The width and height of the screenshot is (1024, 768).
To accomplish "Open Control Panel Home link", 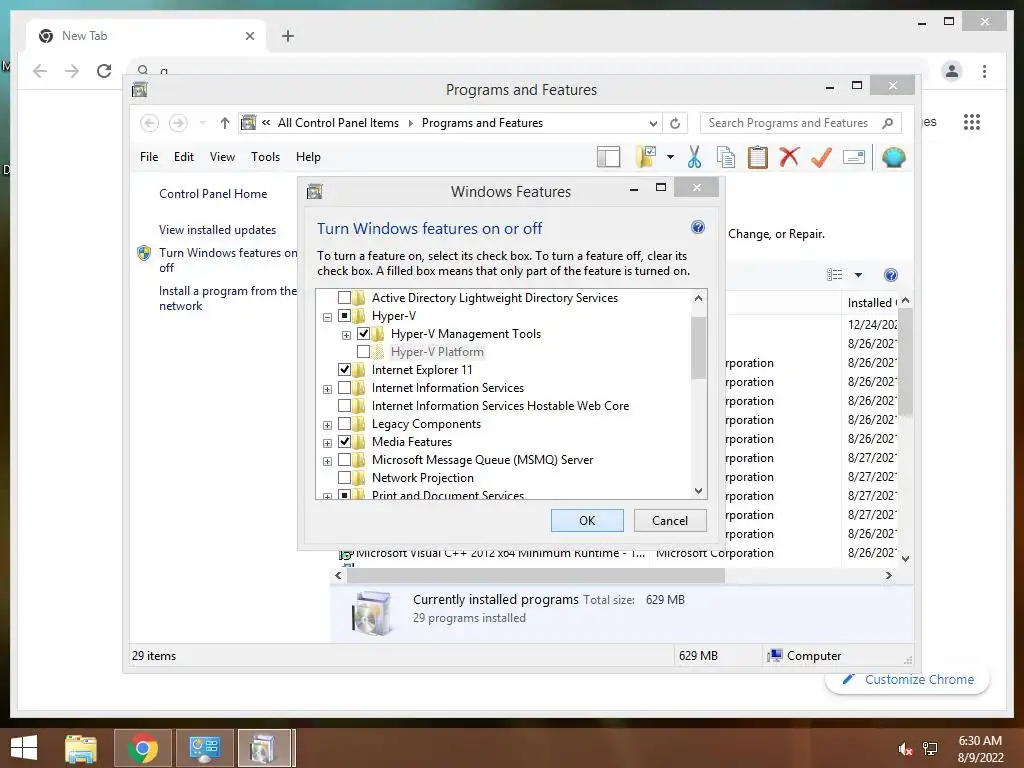I will click(x=213, y=194).
